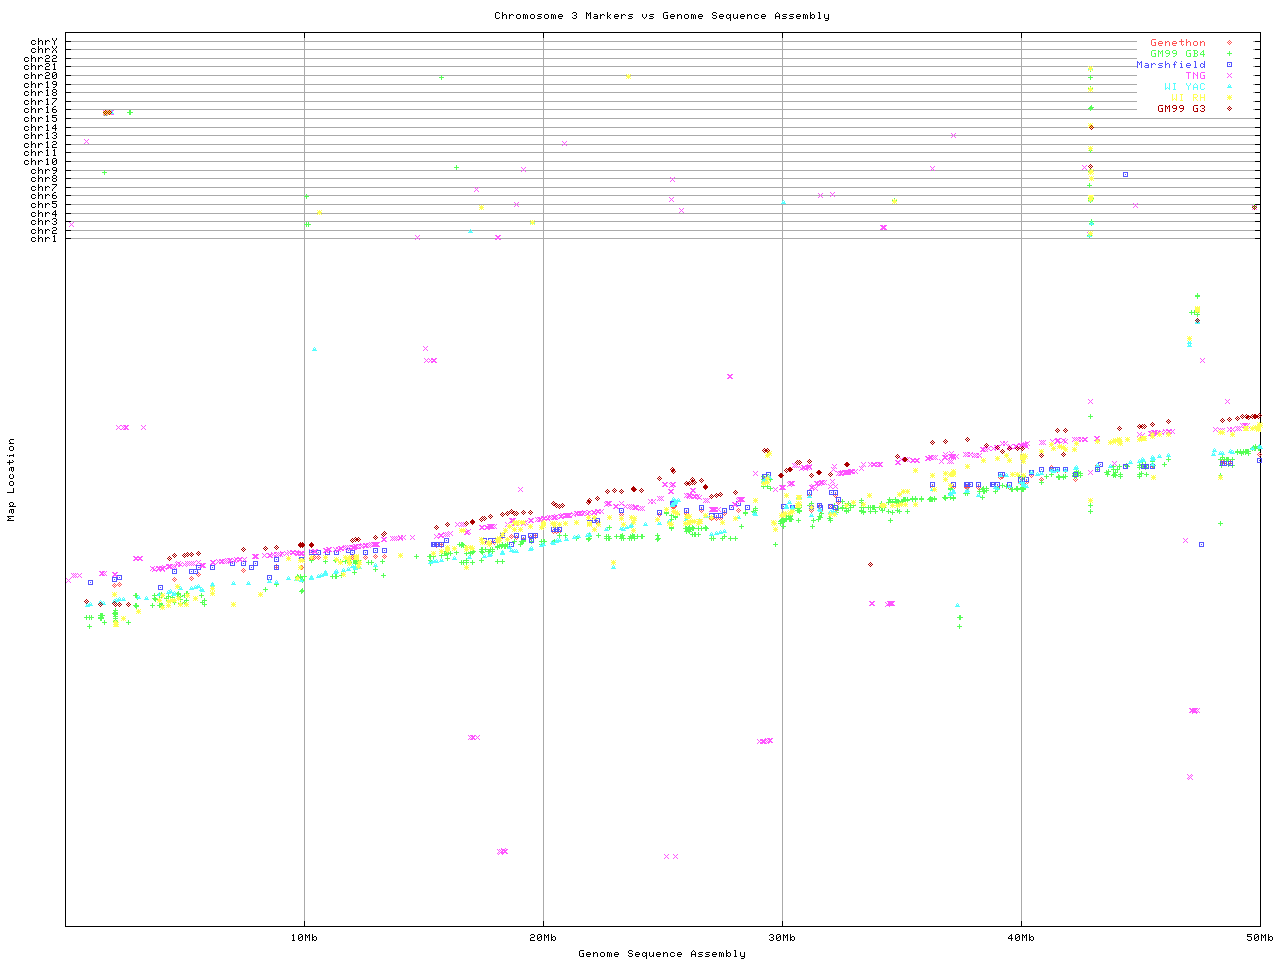
Task: Click the WI YAC cyan triangle legend symbol
Action: (x=1229, y=87)
